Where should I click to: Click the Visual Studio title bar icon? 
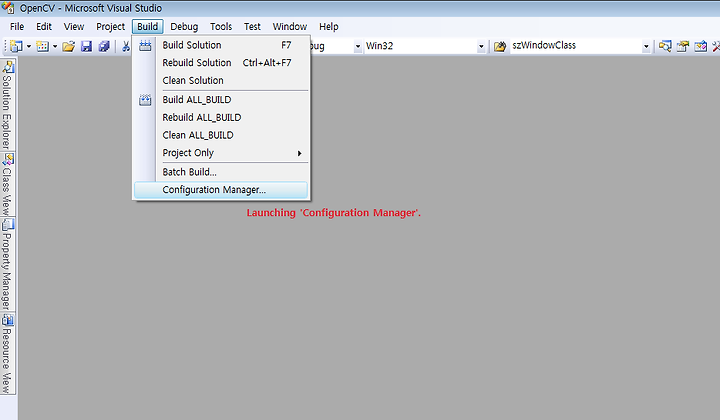click(x=8, y=8)
